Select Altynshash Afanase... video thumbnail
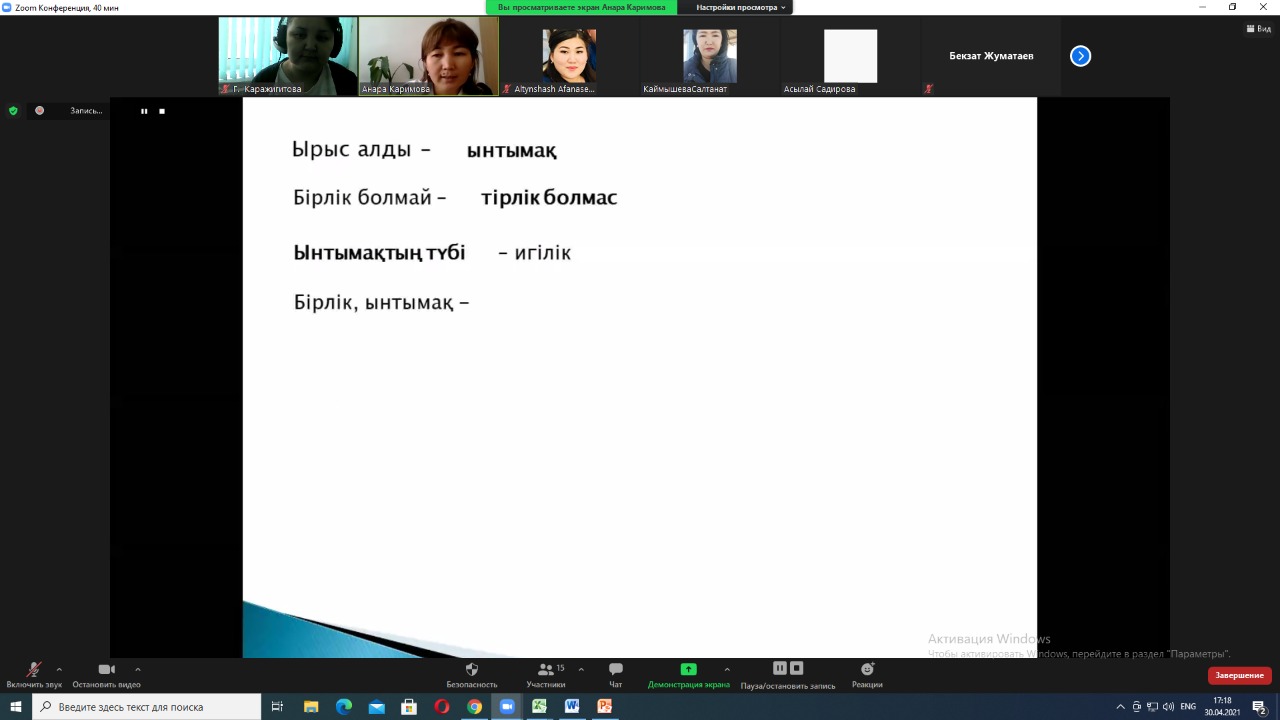The width and height of the screenshot is (1280, 720). [x=568, y=56]
